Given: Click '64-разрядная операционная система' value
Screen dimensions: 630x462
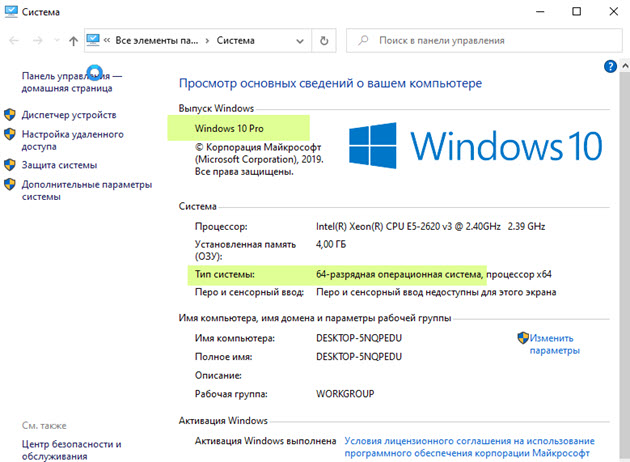Looking at the screenshot, I should 399,274.
